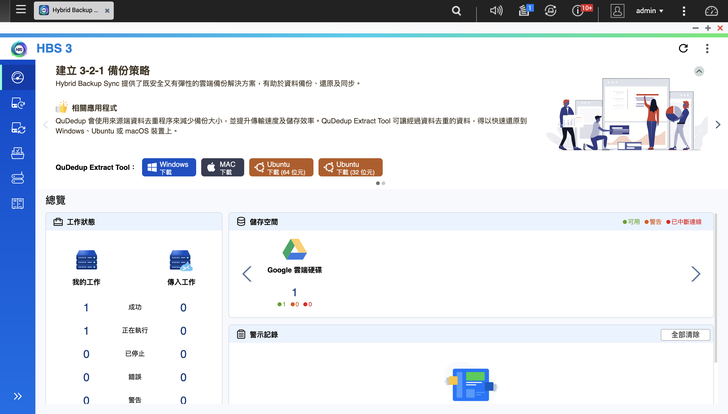
Task: Download QuDedup Extract Tool for Windows
Action: point(169,168)
